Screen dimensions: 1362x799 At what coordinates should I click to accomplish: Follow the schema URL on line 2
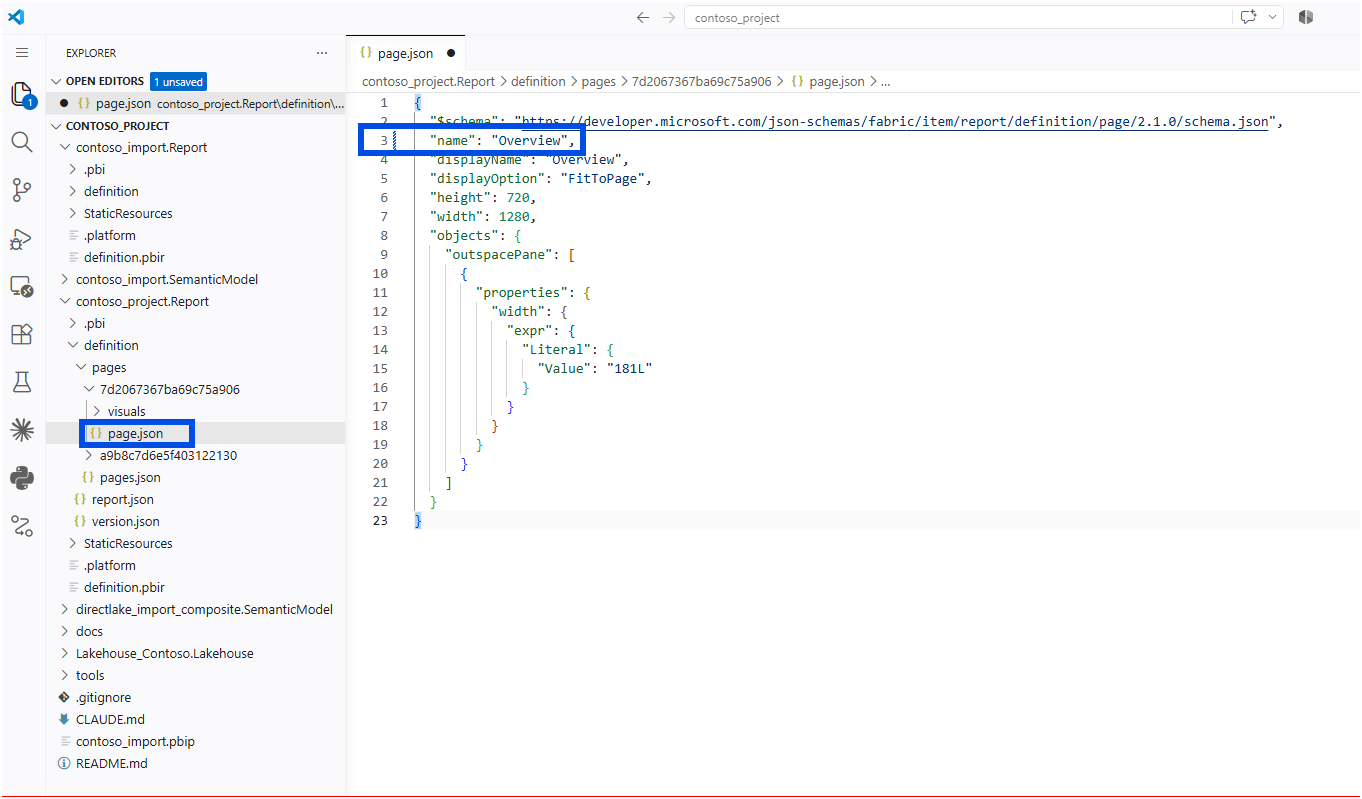895,121
